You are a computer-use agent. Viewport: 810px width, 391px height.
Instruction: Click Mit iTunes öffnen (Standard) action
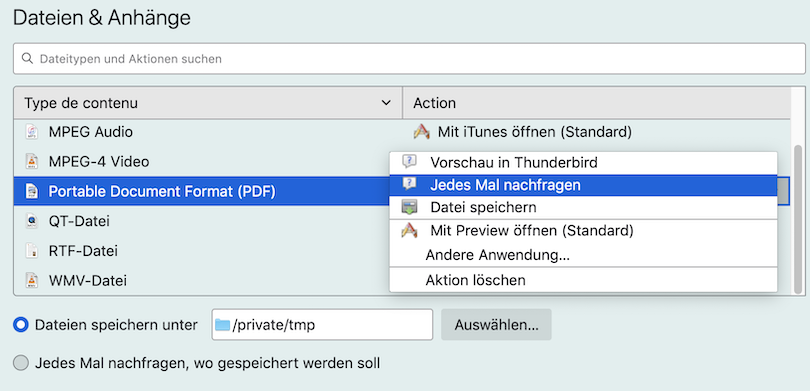[535, 132]
